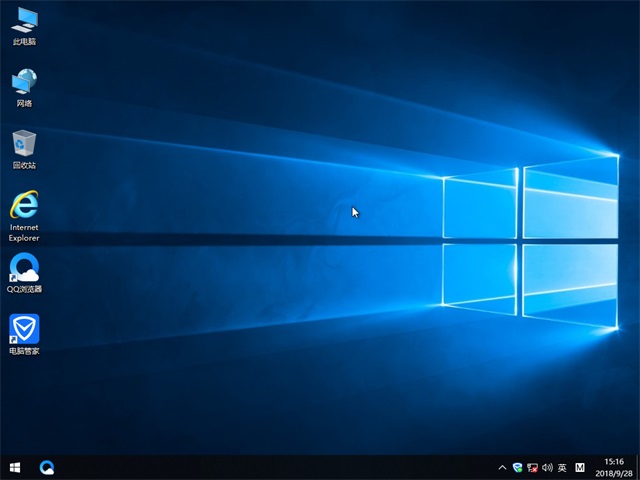Open the clock showing 15:16
The height and width of the screenshot is (480, 640).
click(x=610, y=461)
